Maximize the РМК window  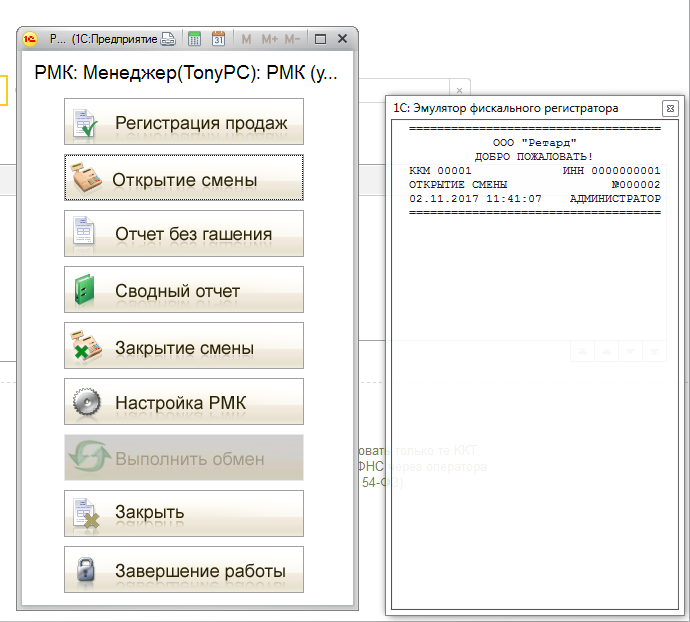coord(320,39)
